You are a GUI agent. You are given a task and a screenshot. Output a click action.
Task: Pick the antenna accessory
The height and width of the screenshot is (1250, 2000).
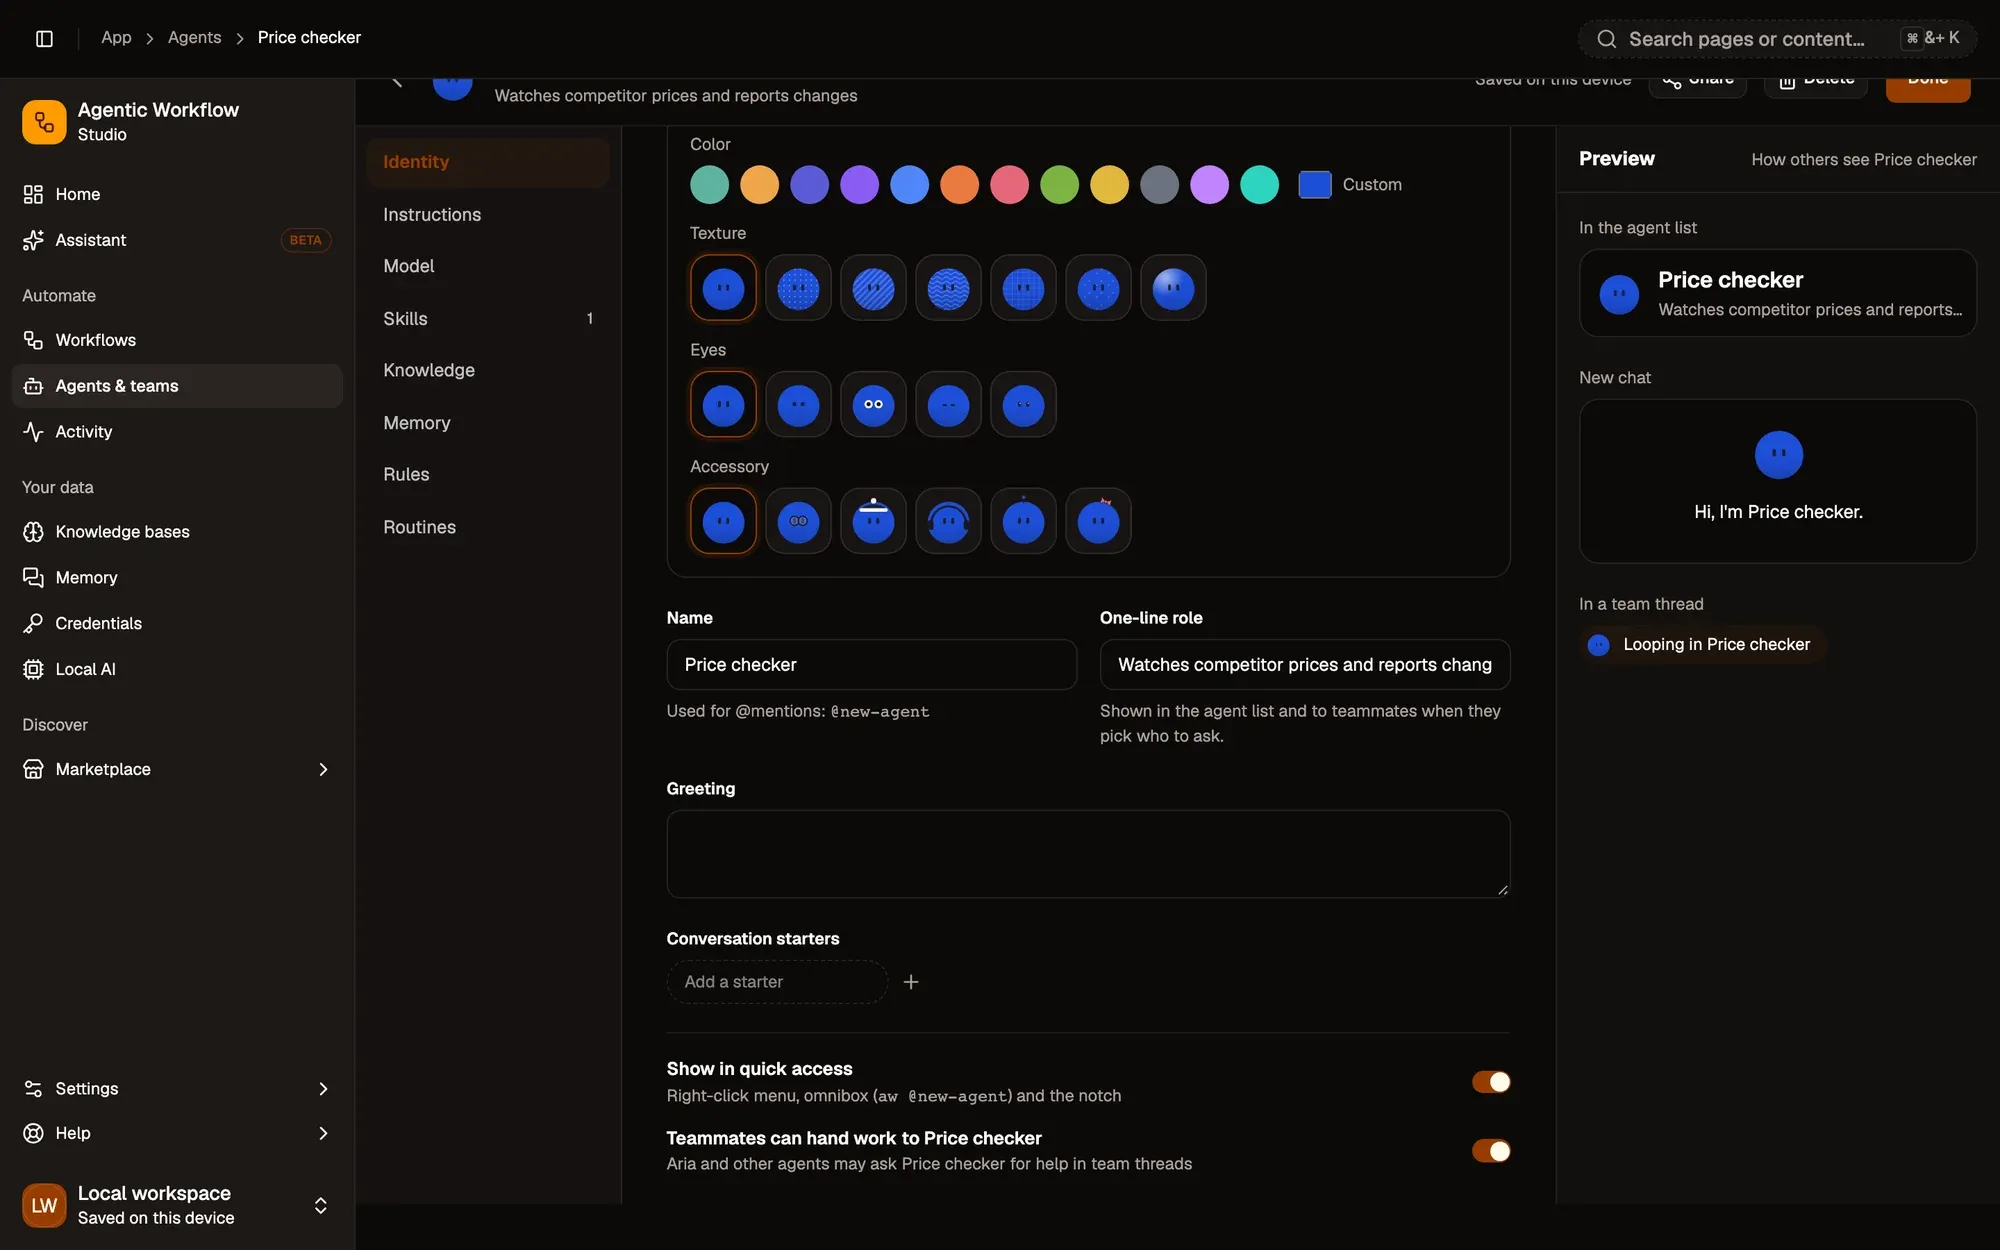[x=1023, y=521]
